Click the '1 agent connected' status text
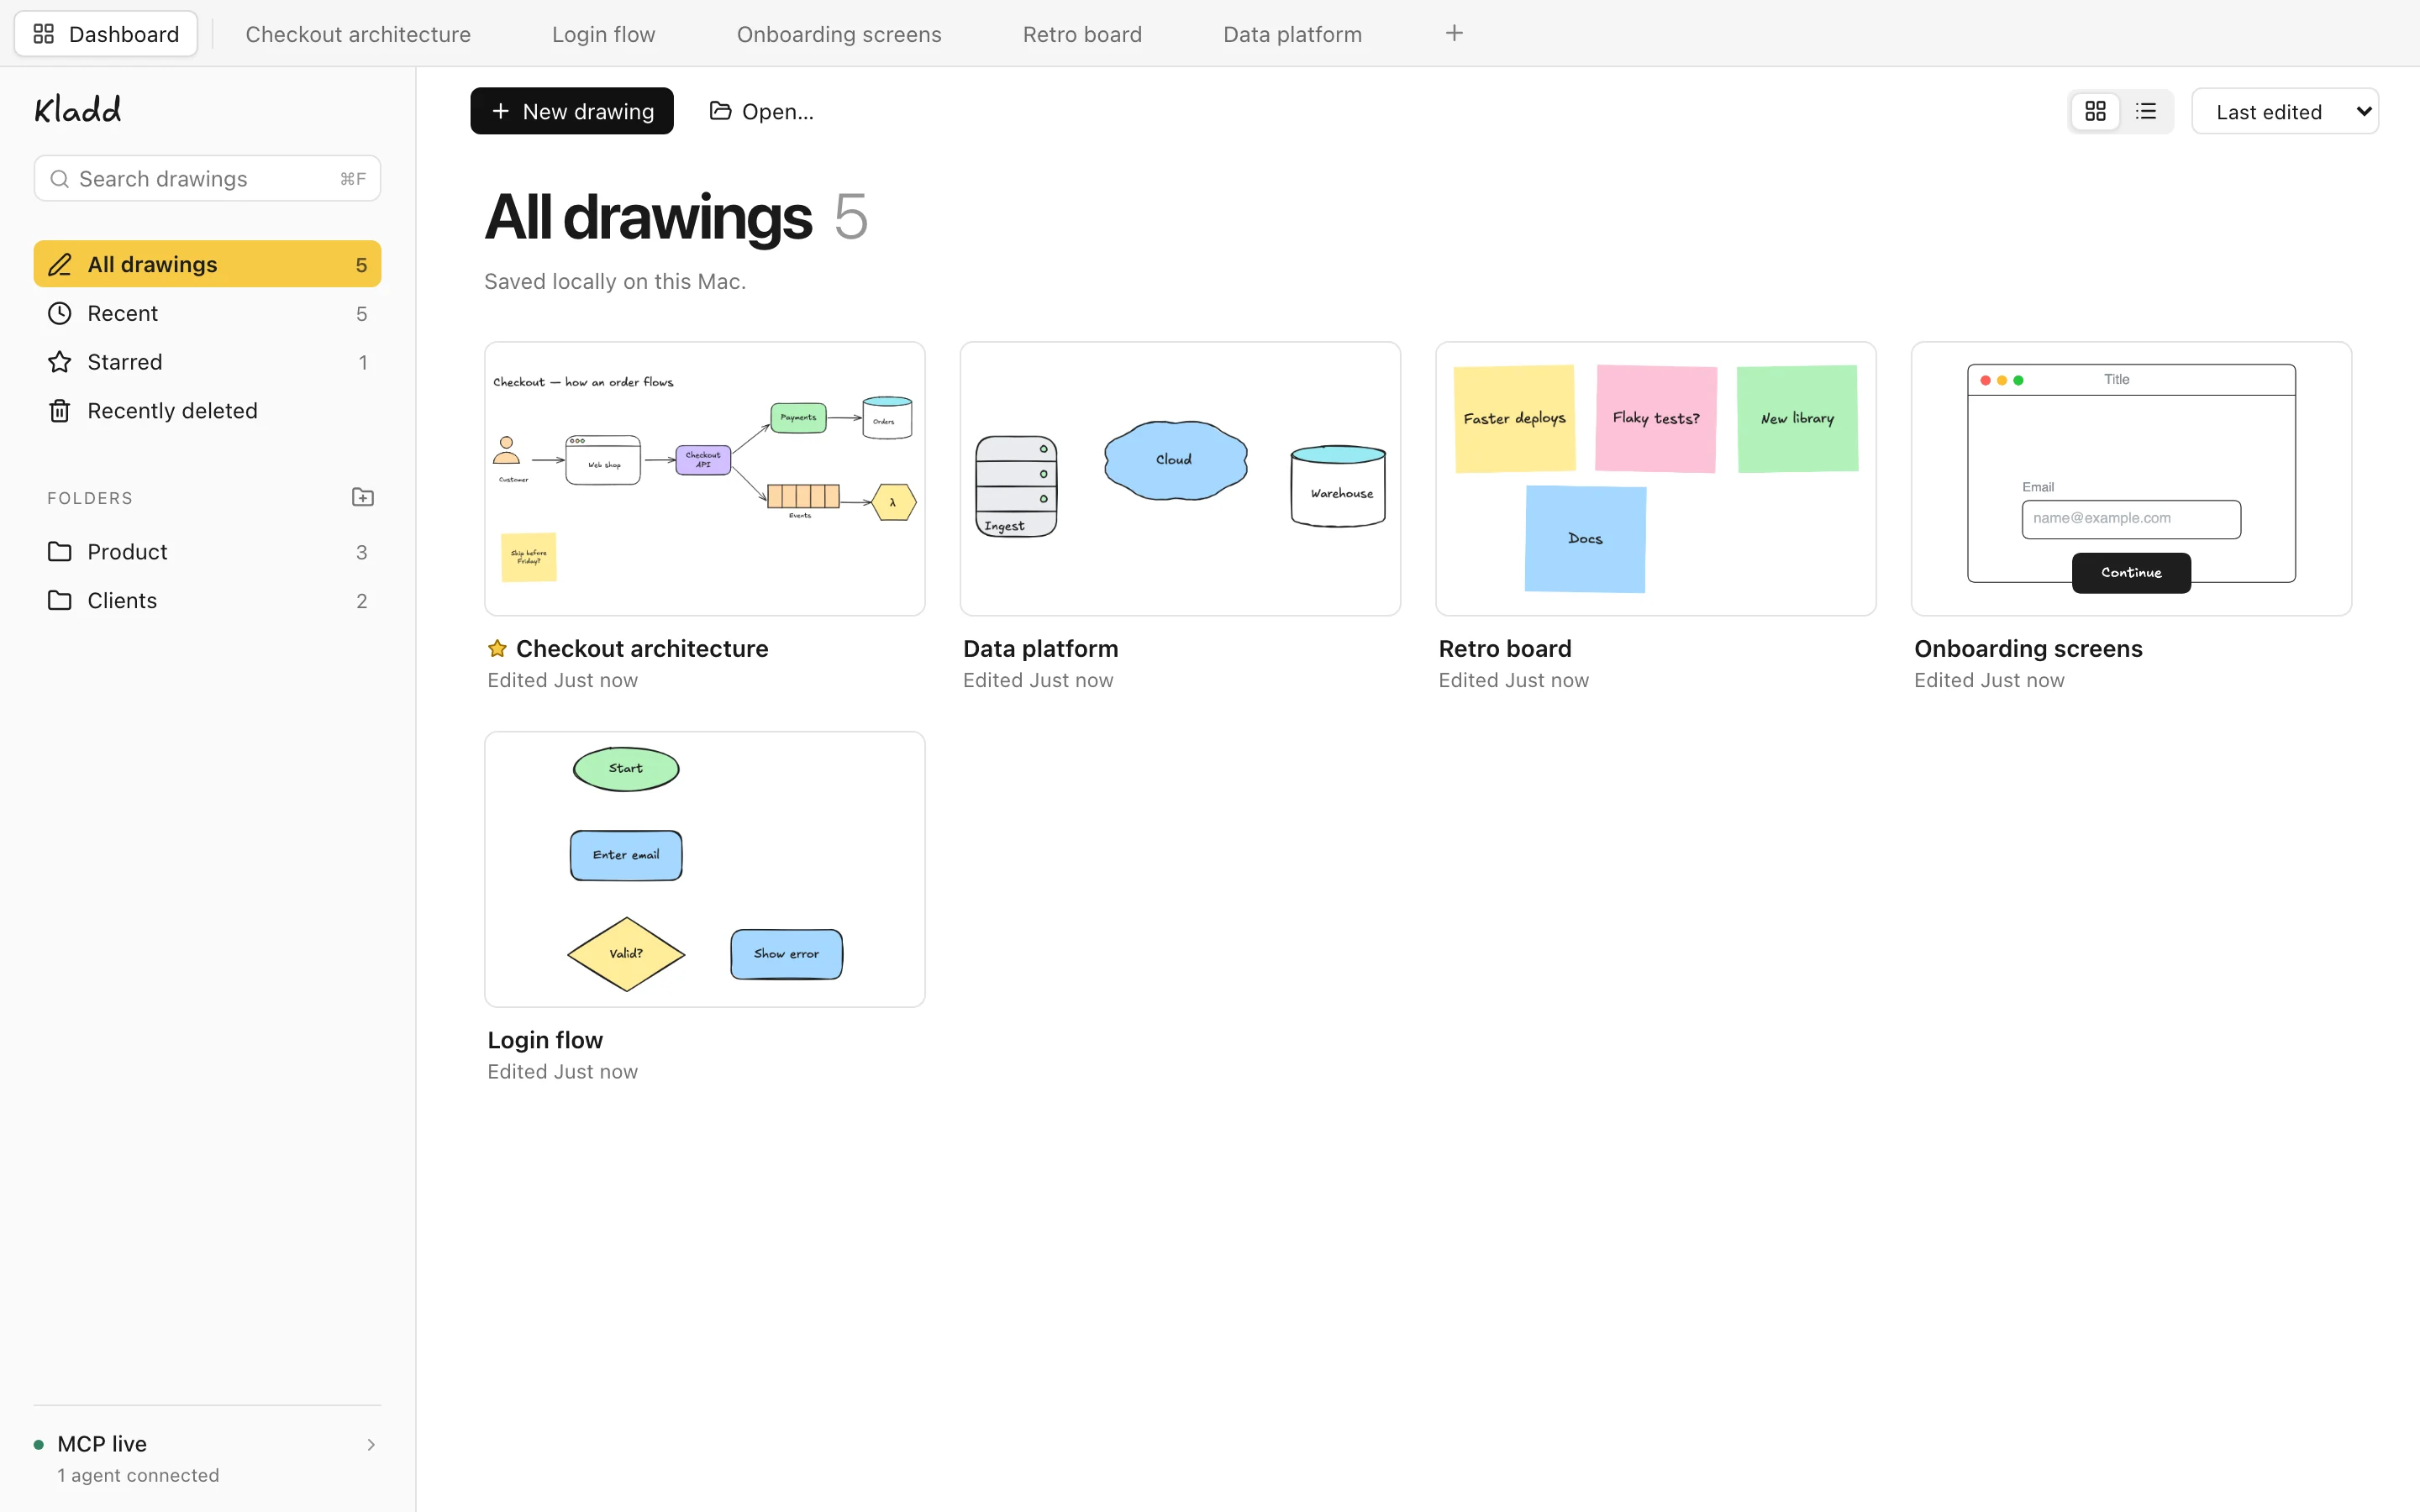 point(138,1475)
